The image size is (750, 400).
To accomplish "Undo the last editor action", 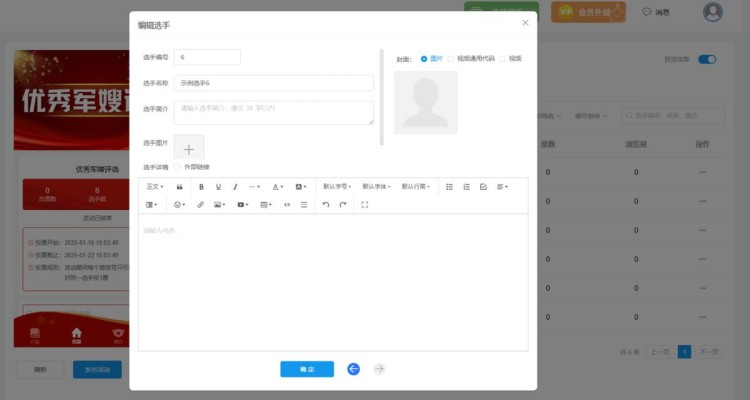I will [x=325, y=204].
